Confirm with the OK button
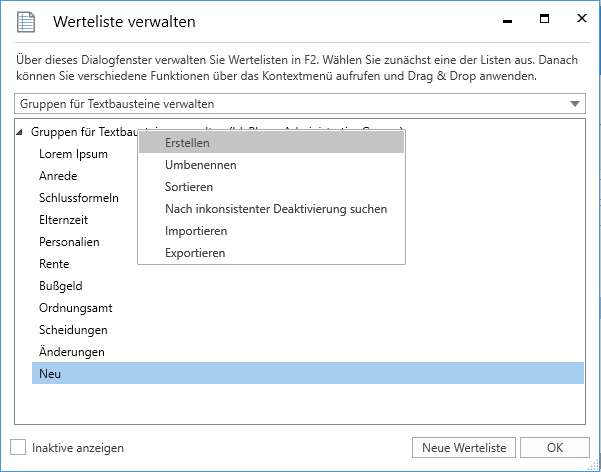This screenshot has height=472, width=601. pyautogui.click(x=554, y=448)
